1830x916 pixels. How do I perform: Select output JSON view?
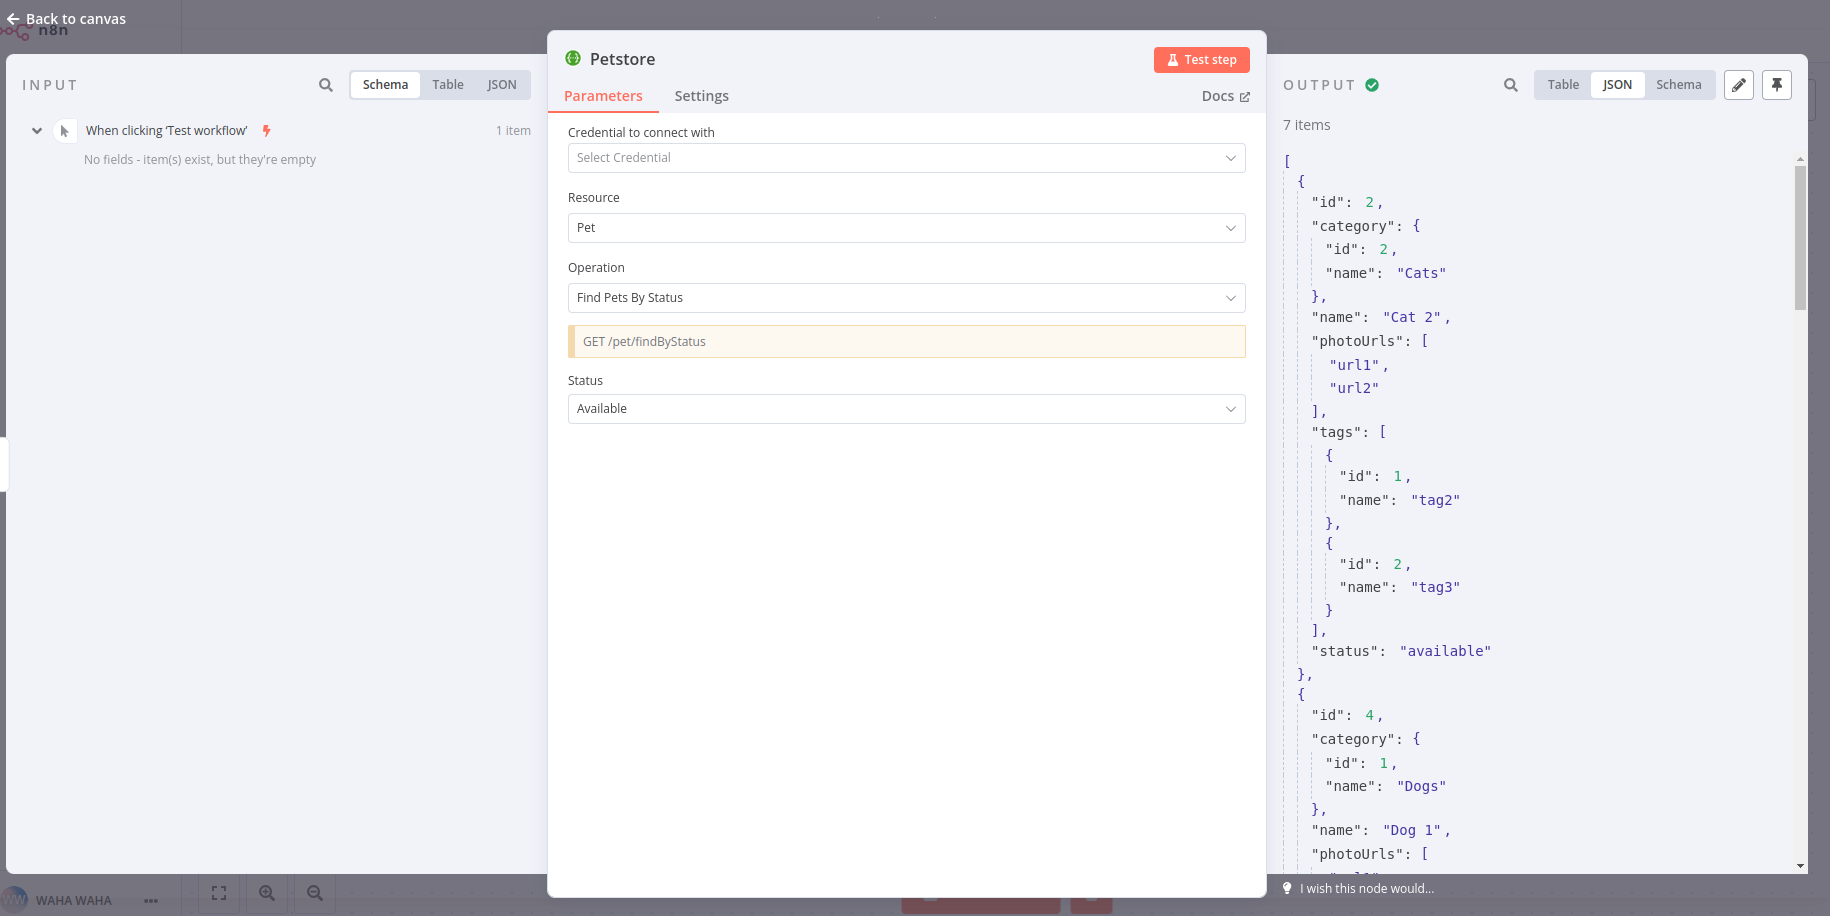click(x=1617, y=85)
